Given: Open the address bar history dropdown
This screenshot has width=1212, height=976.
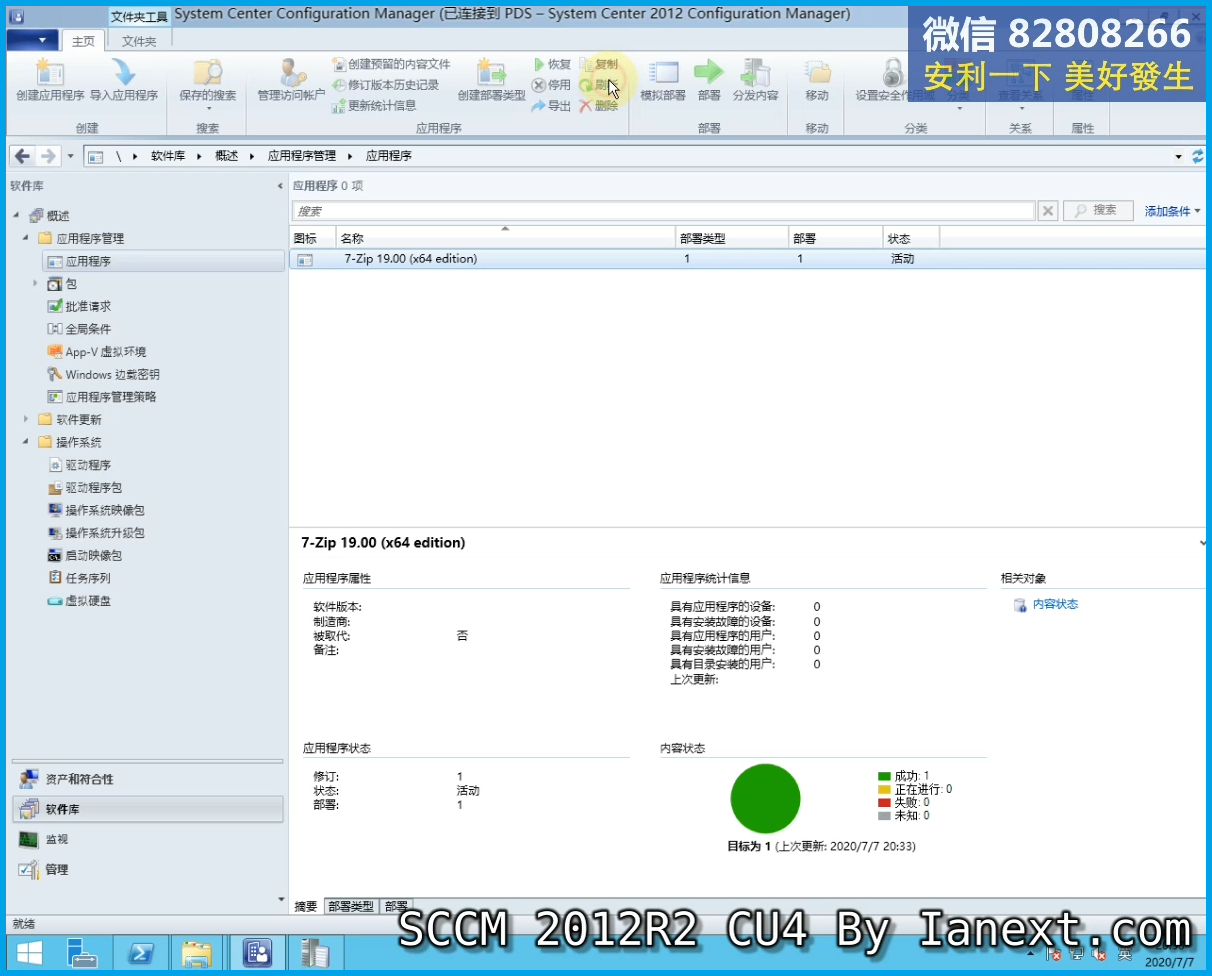Looking at the screenshot, I should click(1179, 156).
